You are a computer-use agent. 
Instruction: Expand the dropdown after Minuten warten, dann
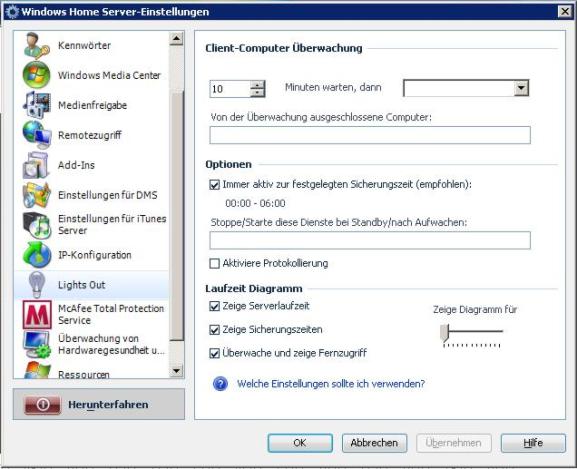point(521,88)
